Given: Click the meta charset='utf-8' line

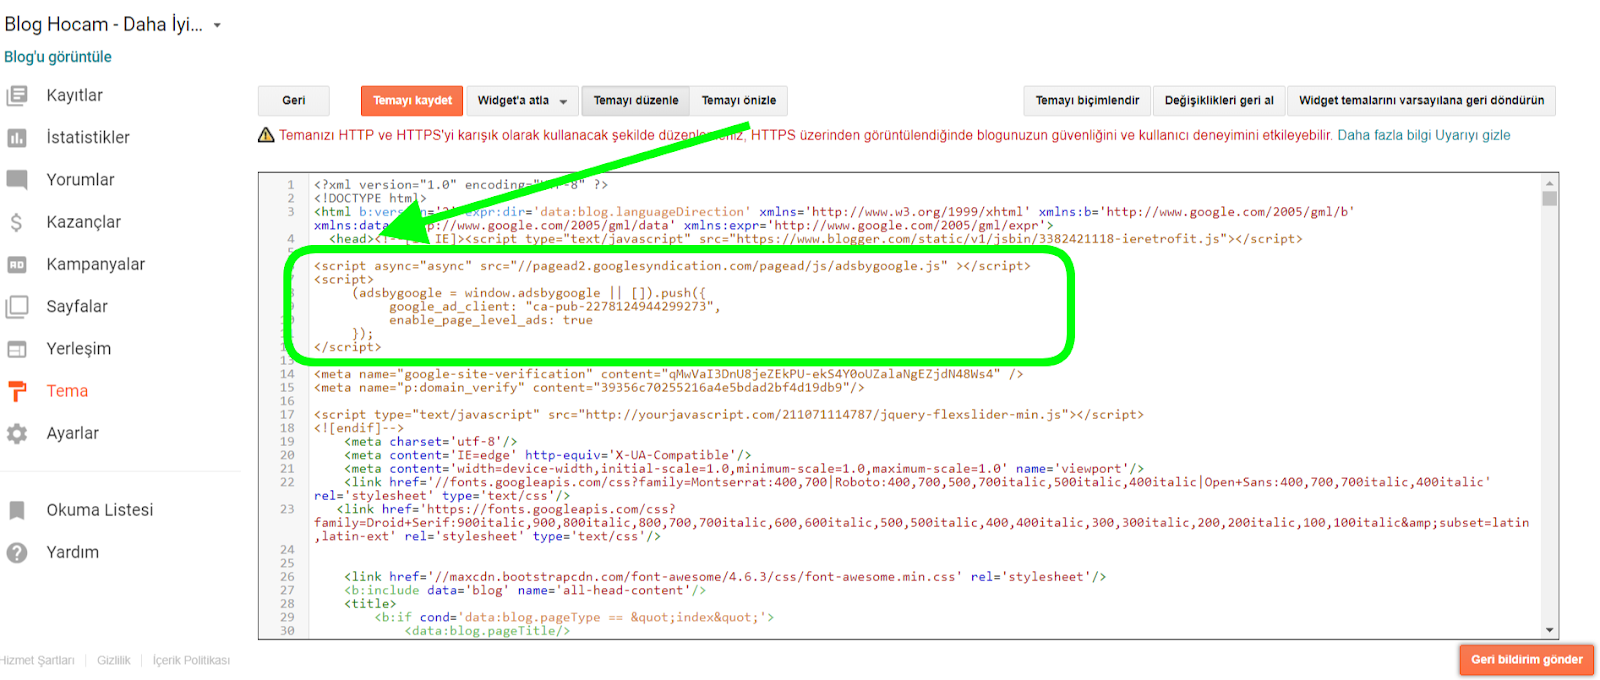Looking at the screenshot, I should [x=431, y=441].
